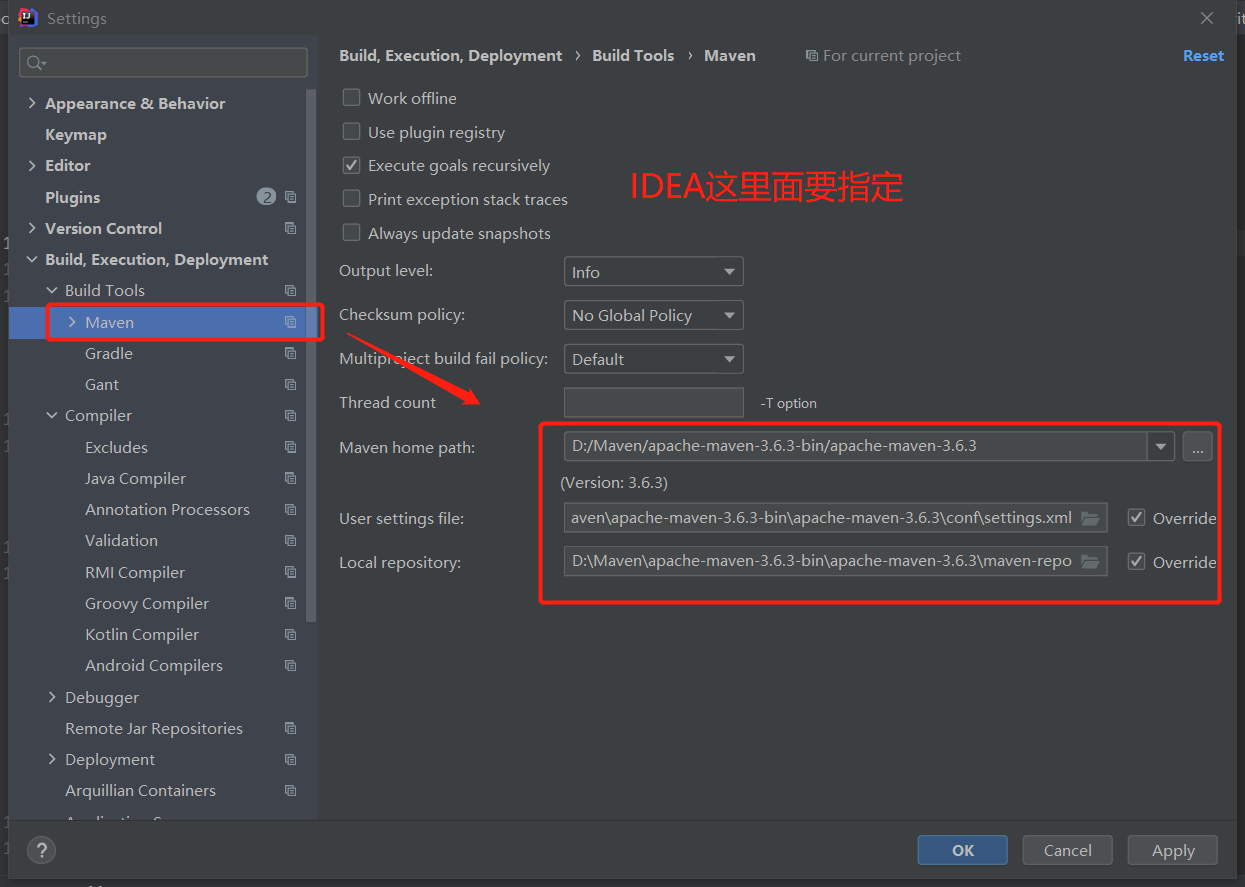The image size is (1245, 887).
Task: Expand the Maven tree node arrow
Action: tap(72, 322)
